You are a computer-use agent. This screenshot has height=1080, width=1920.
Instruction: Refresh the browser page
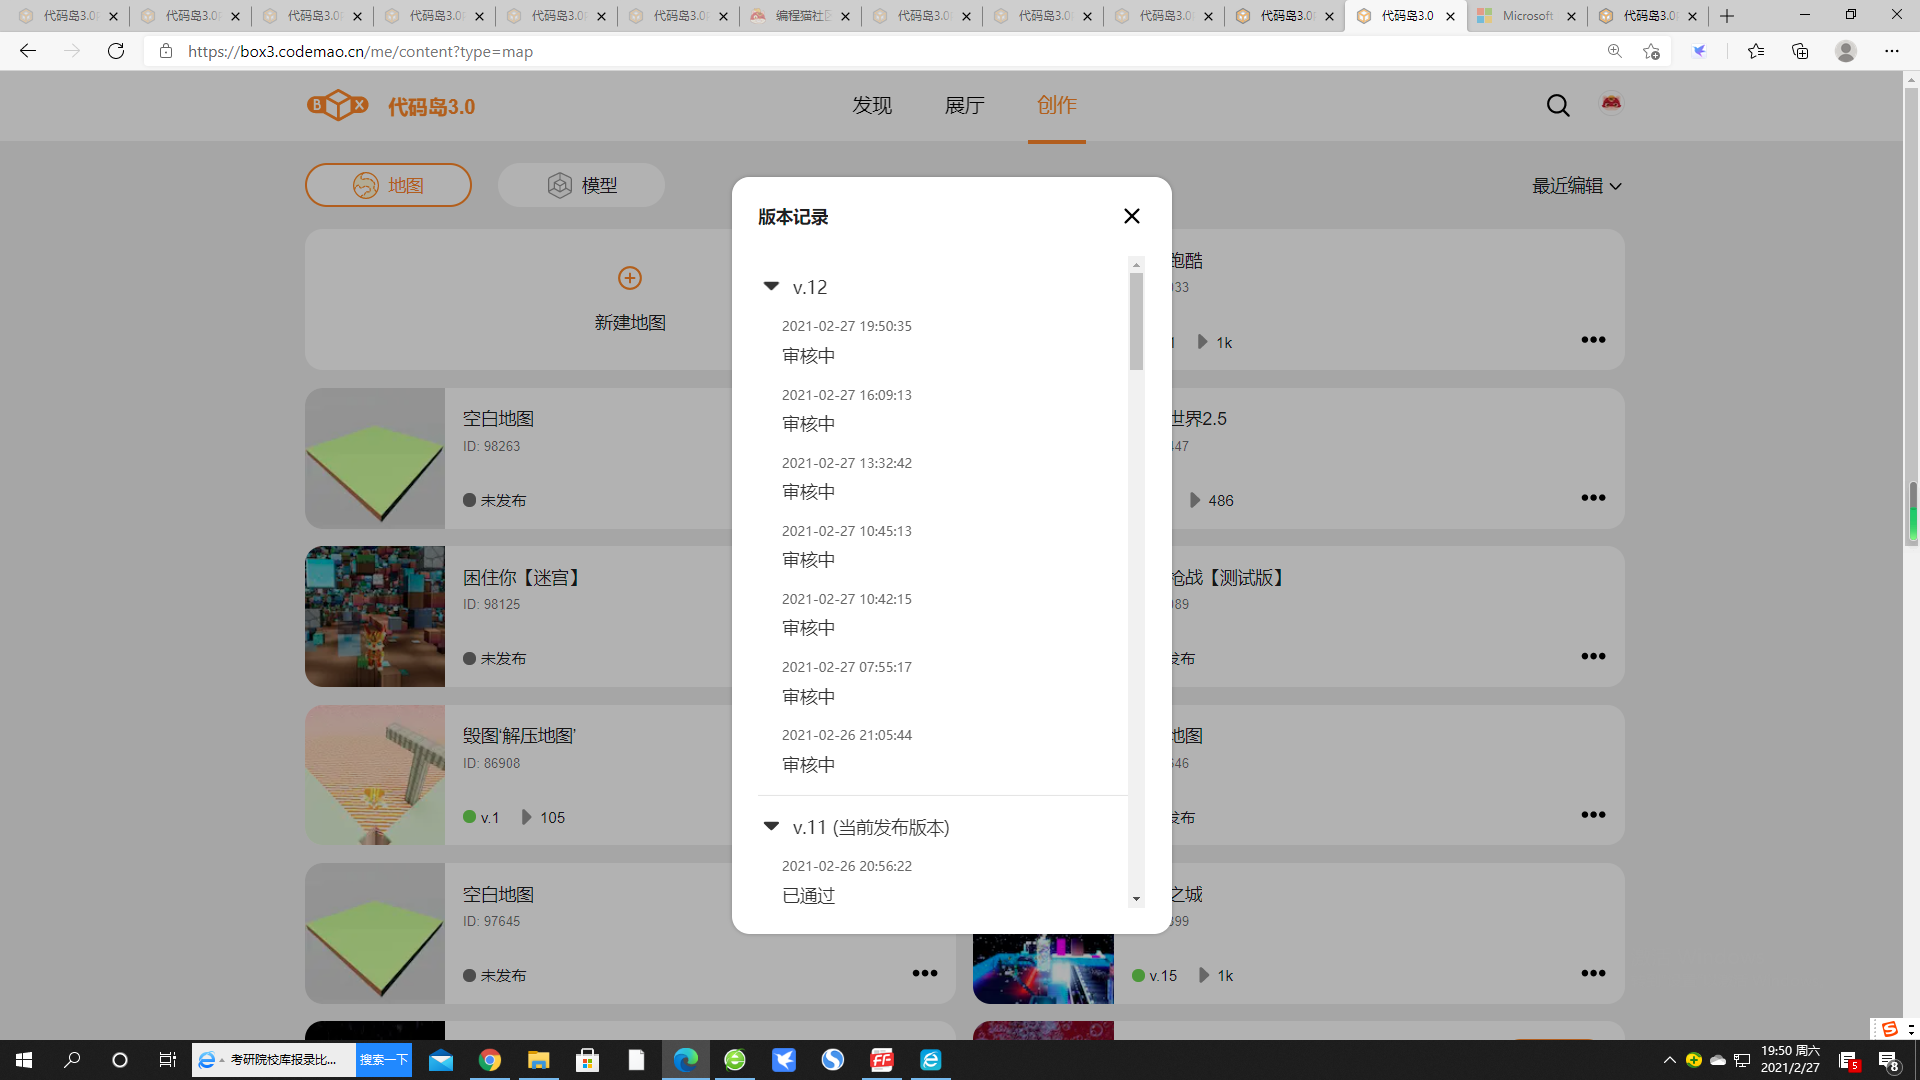[116, 51]
